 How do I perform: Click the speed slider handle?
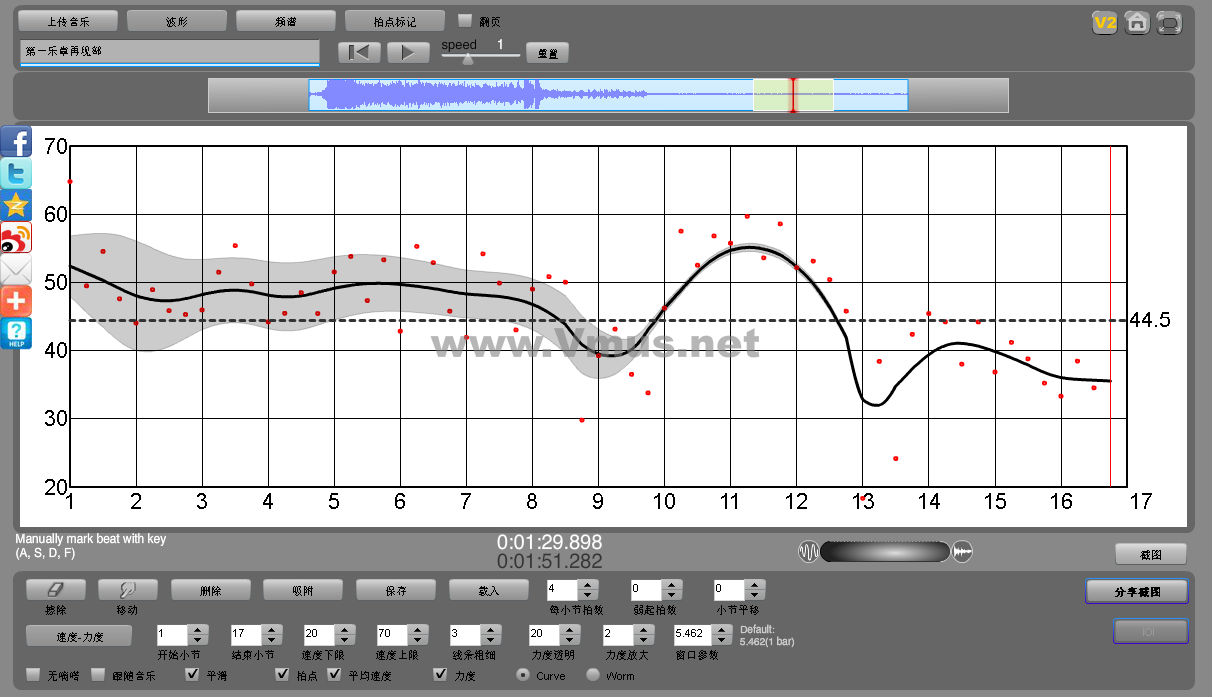(468, 59)
